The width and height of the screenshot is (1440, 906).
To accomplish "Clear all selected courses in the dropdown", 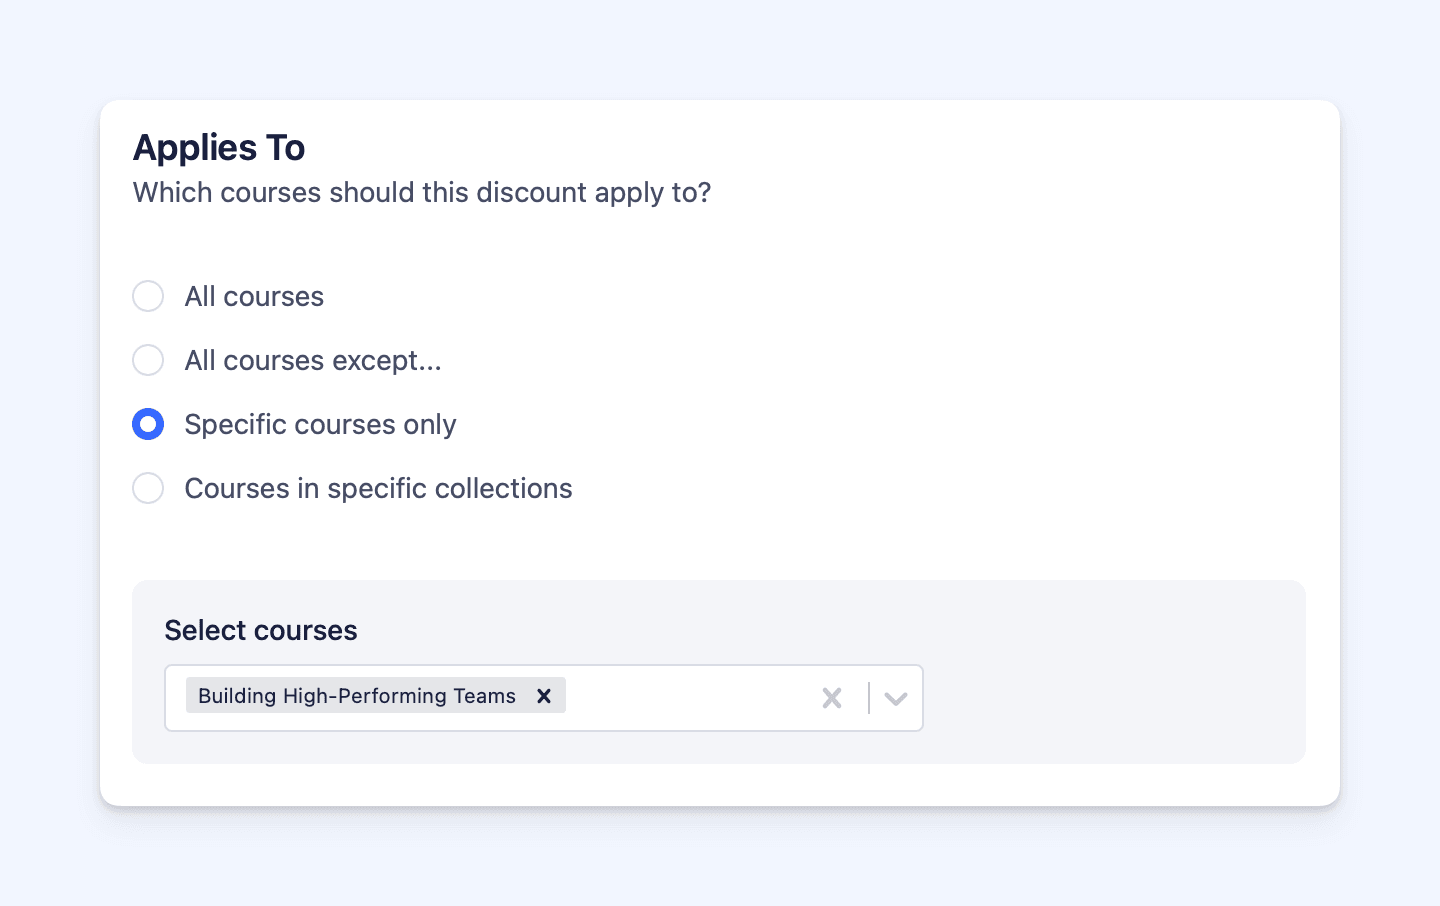I will 832,698.
